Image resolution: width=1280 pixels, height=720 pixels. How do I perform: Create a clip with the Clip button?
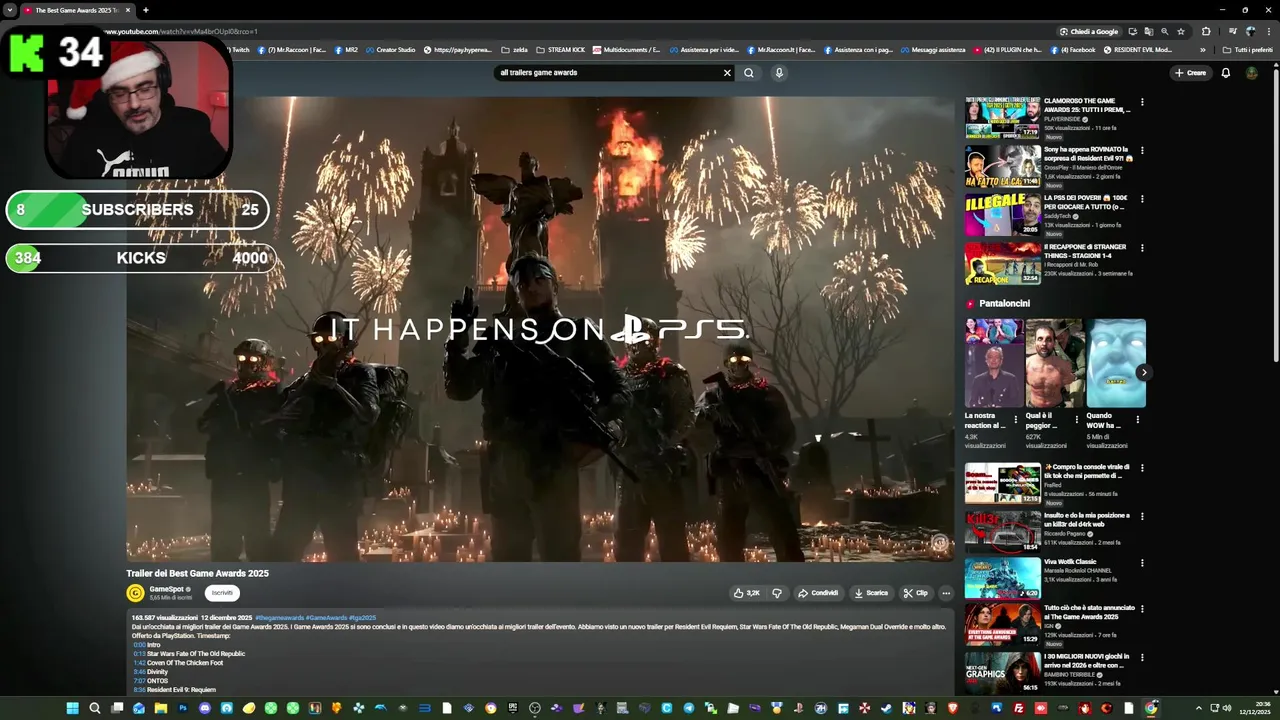coord(915,593)
